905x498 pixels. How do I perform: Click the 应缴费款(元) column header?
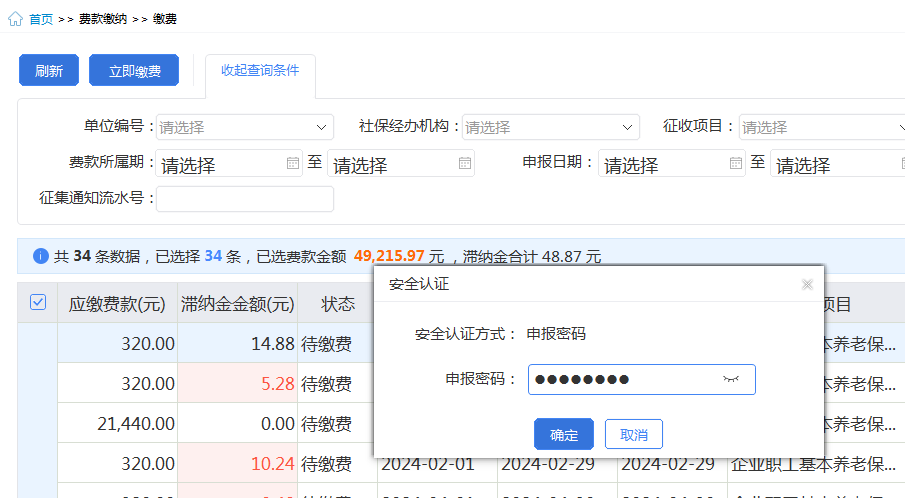click(x=117, y=304)
